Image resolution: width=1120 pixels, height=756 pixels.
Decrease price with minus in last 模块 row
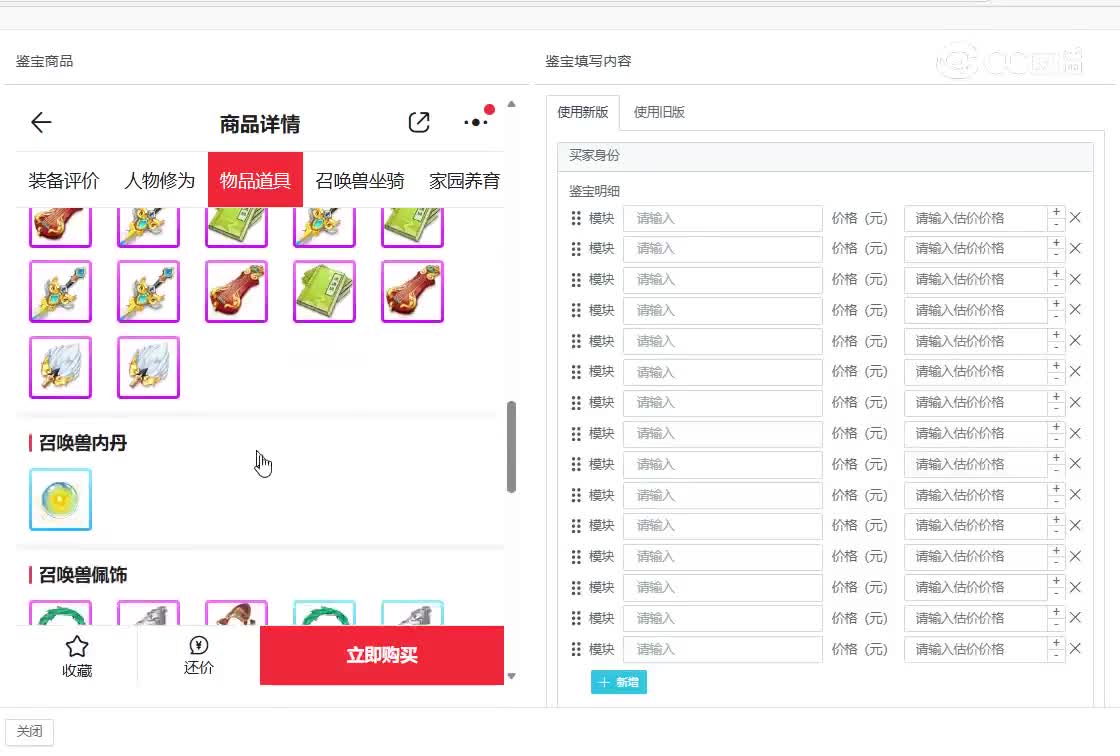pyautogui.click(x=1056, y=655)
